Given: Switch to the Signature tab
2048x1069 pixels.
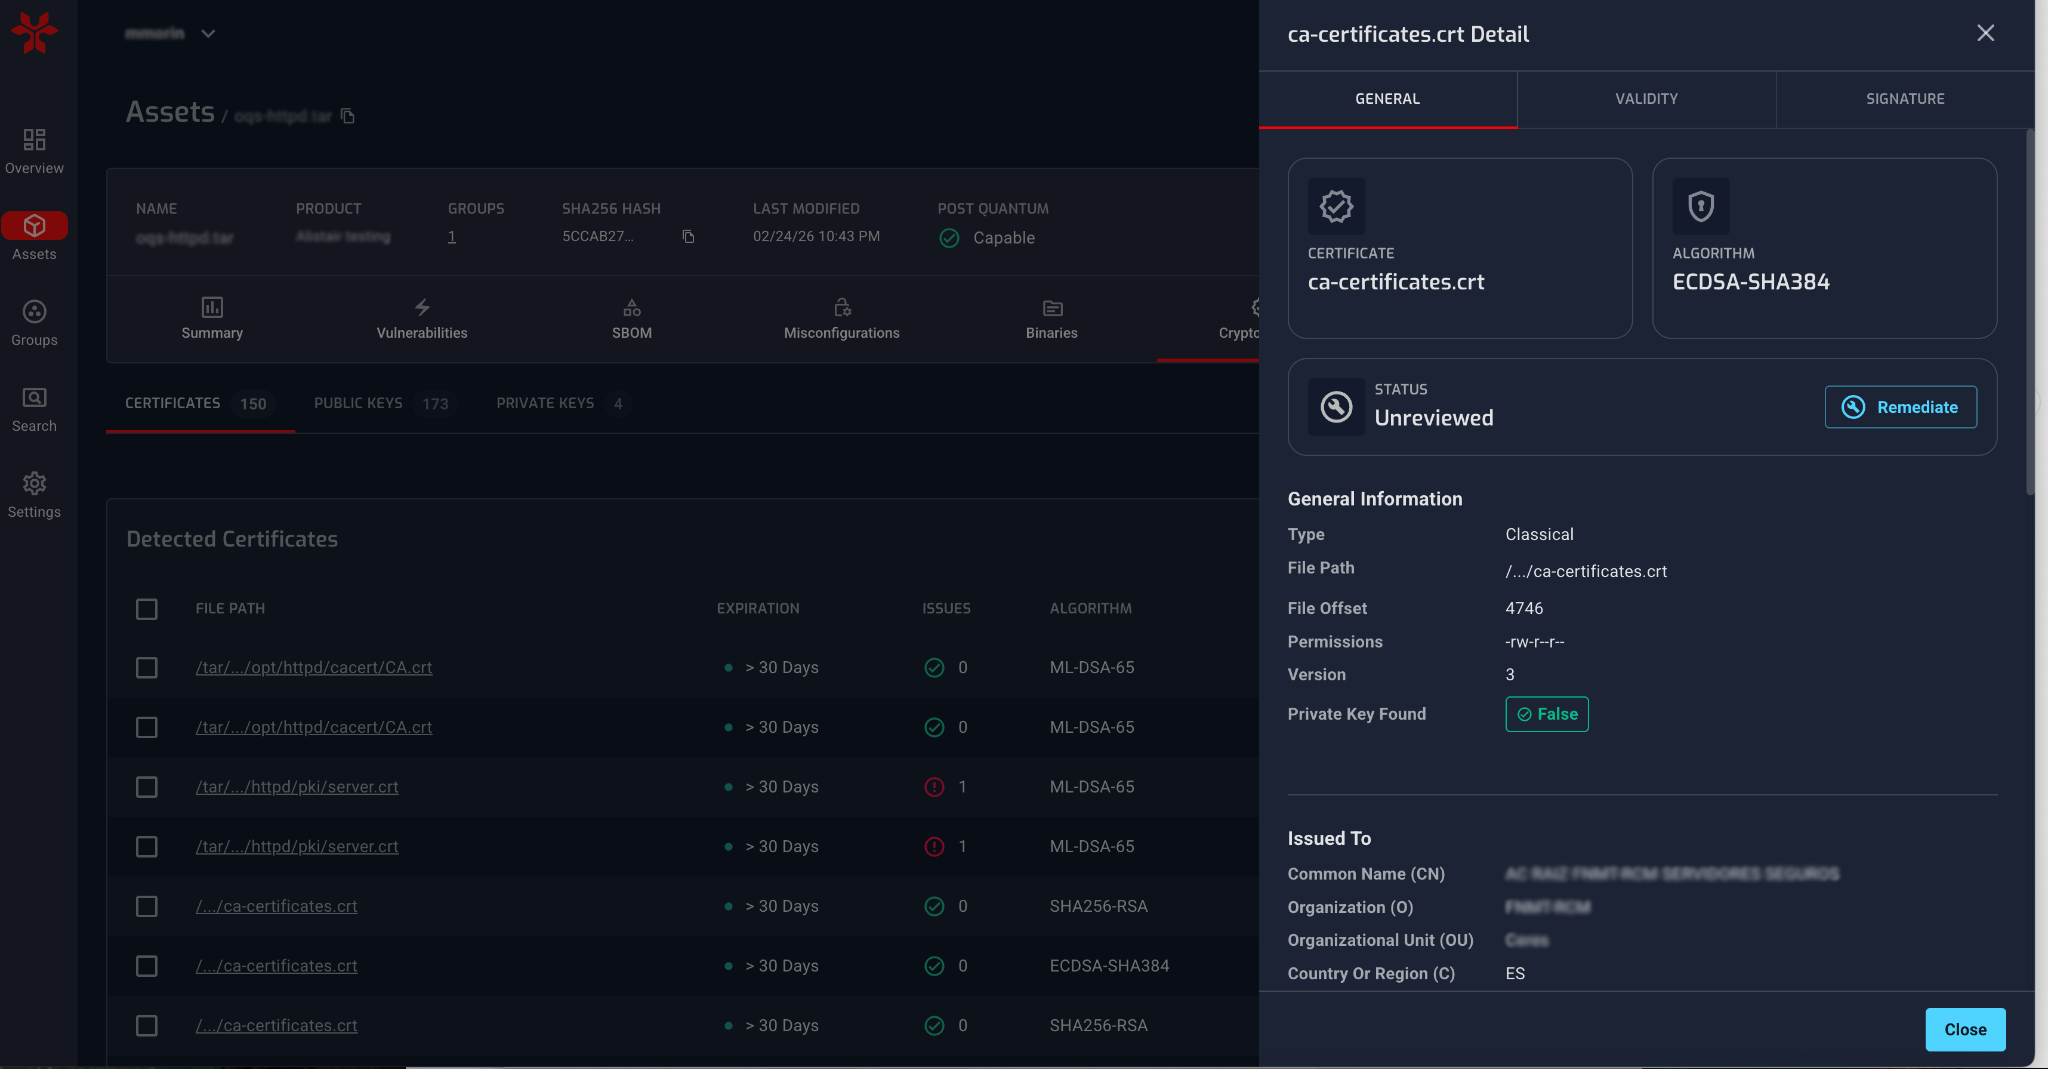Looking at the screenshot, I should (x=1904, y=99).
